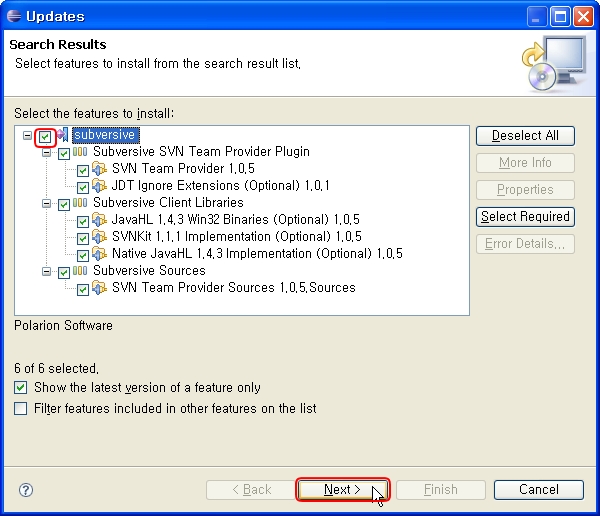This screenshot has height=516, width=600.
Task: Uncheck SVN Team Provider Sources checkbox
Action: 83,289
